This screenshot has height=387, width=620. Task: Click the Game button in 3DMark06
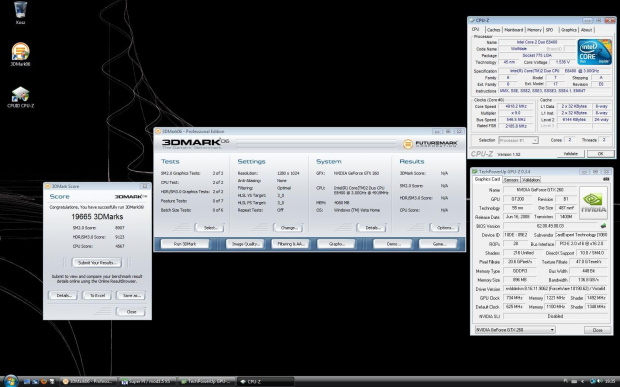[439, 244]
